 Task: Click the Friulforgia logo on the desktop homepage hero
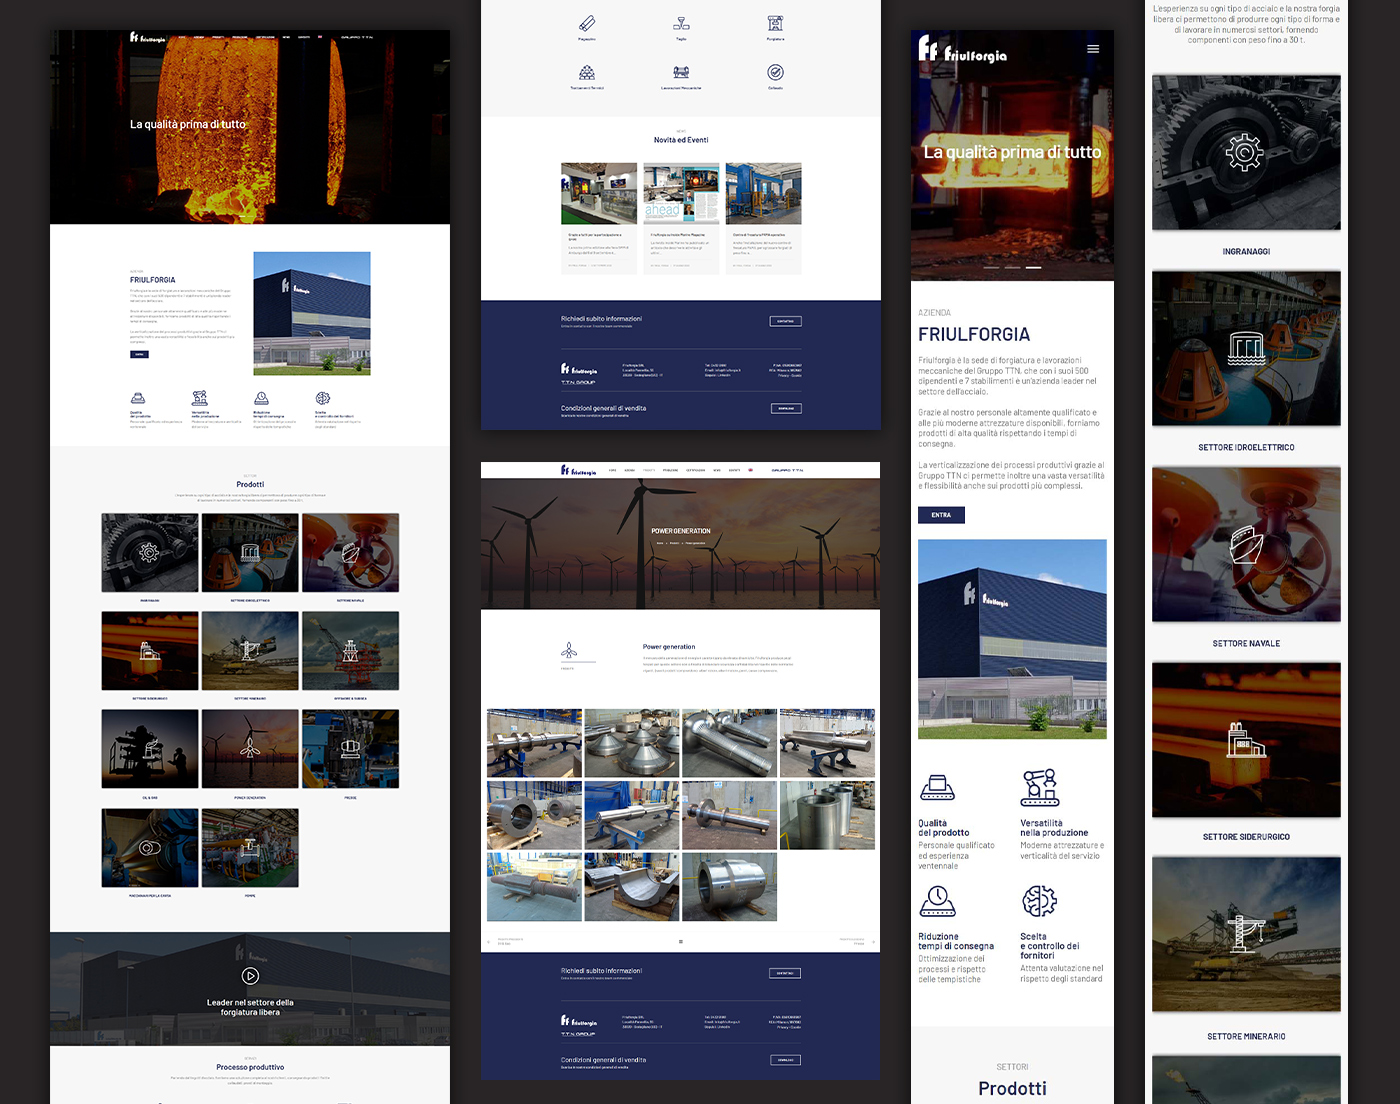(x=147, y=38)
